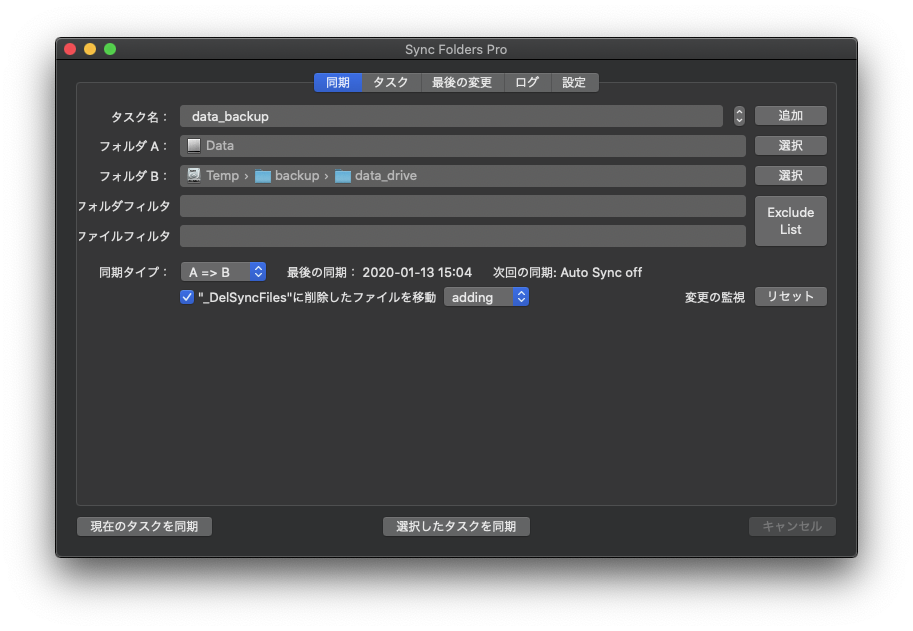
Task: Toggle the _DelSyncFiles move deleted files checkbox
Action: (x=187, y=297)
